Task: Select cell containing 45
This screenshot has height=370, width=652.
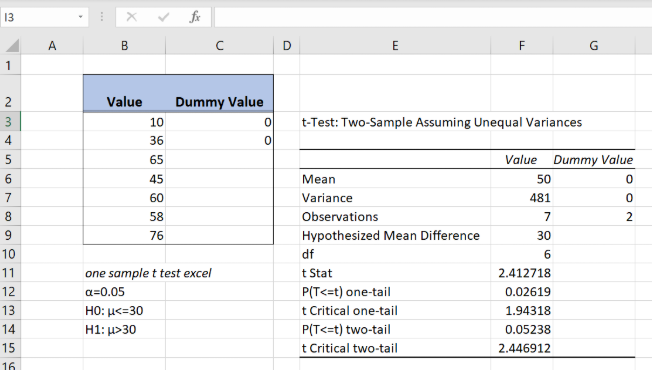Action: [x=124, y=179]
